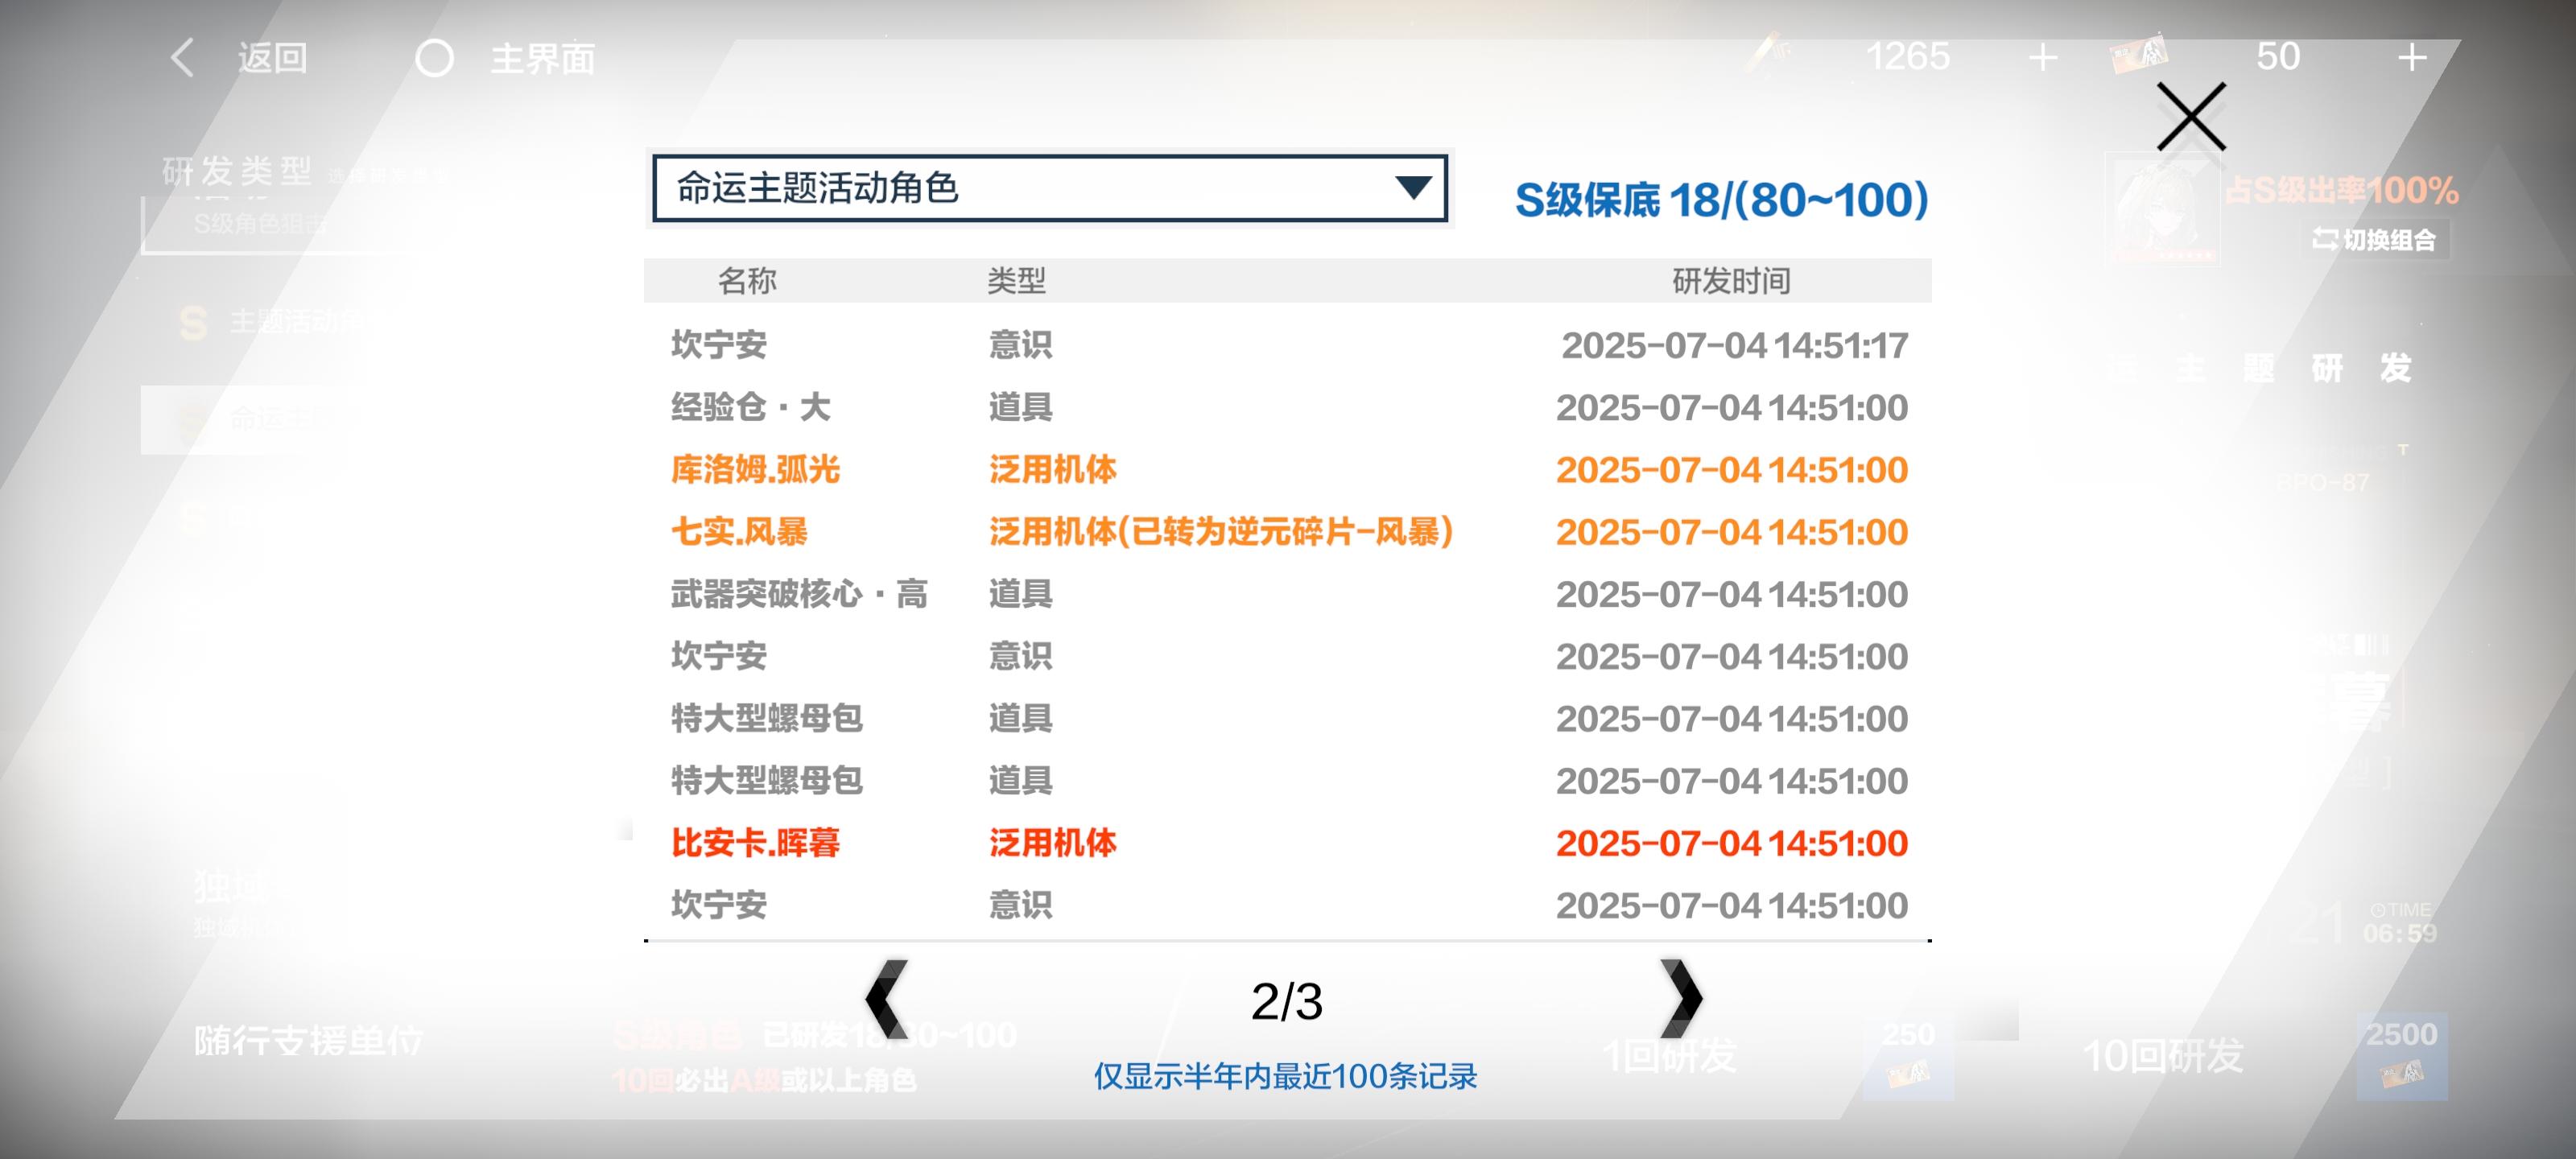Select the 类型 column header
The height and width of the screenshot is (1159, 2576).
[1016, 281]
